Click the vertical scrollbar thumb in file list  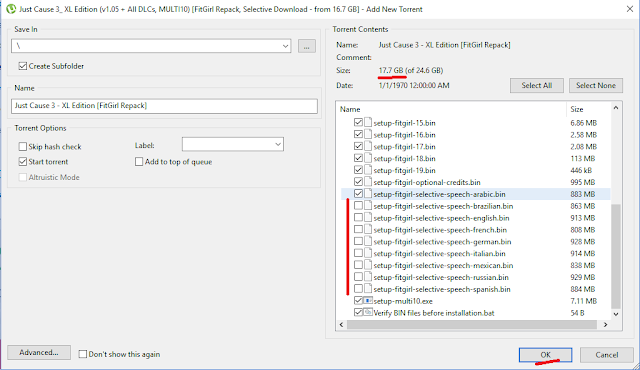coord(616,256)
